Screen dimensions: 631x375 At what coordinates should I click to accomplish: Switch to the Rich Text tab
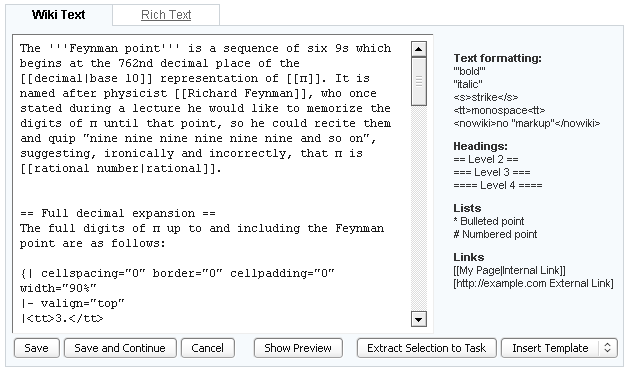click(166, 15)
